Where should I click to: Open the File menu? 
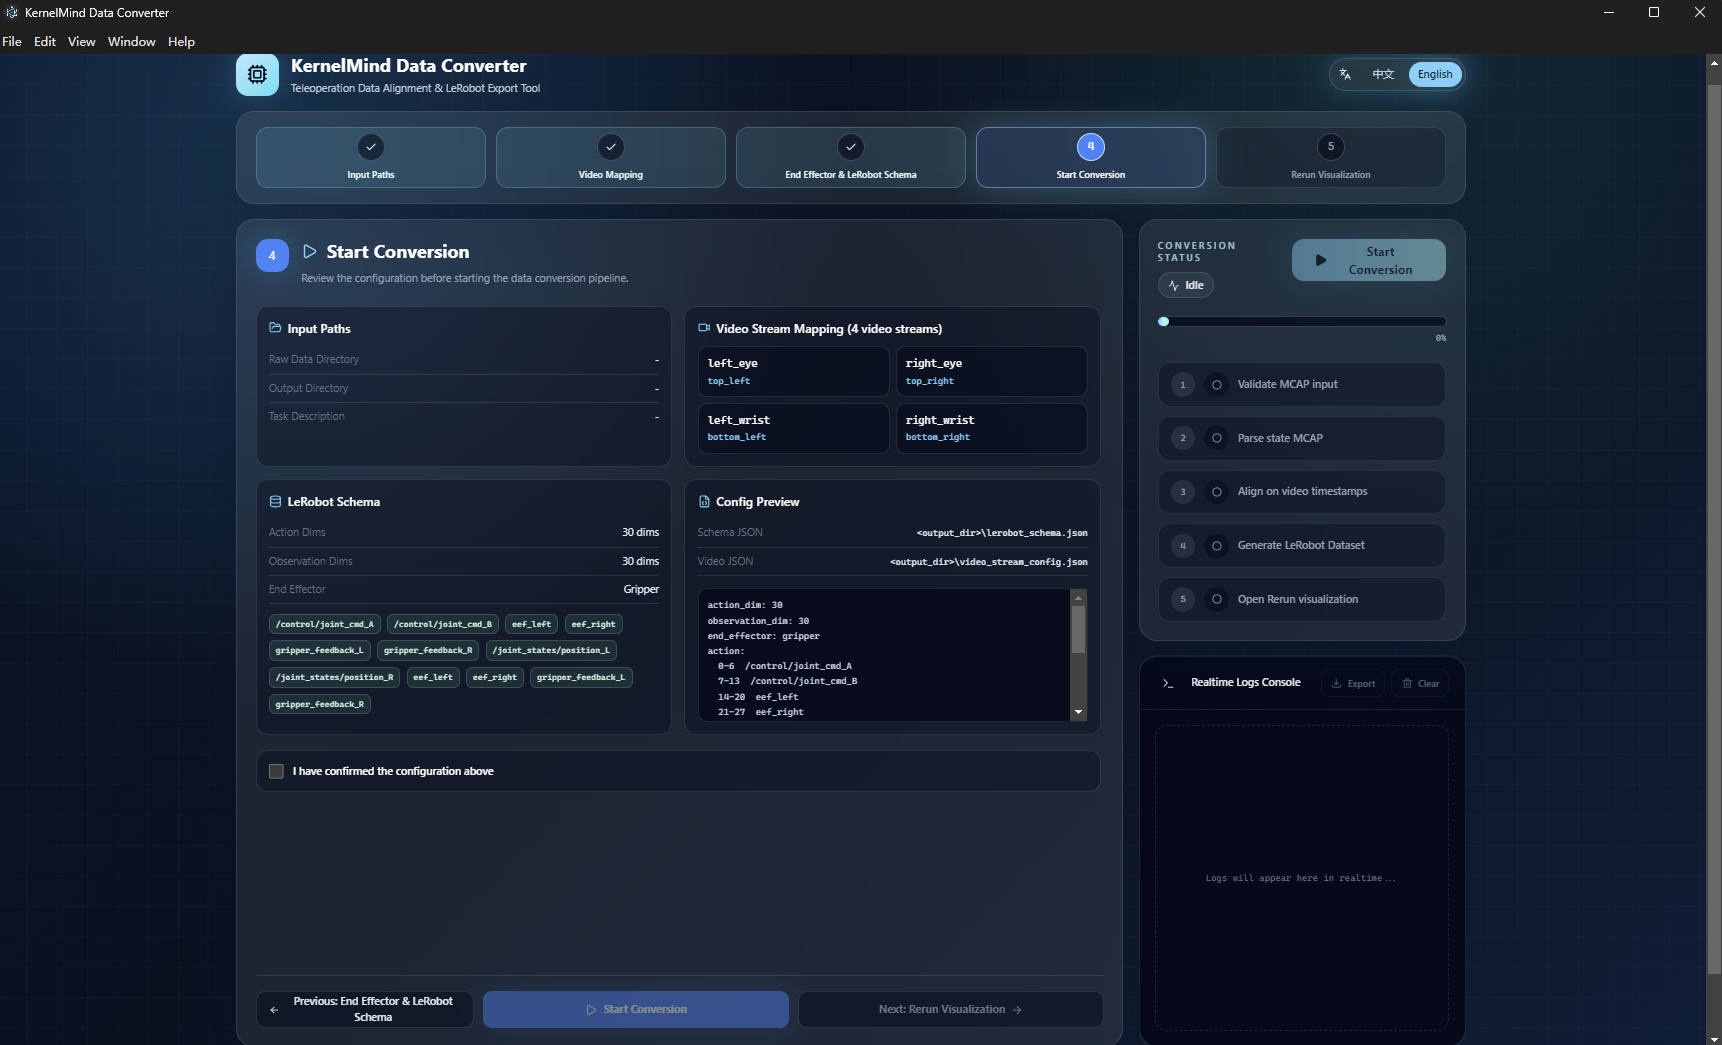pyautogui.click(x=12, y=41)
